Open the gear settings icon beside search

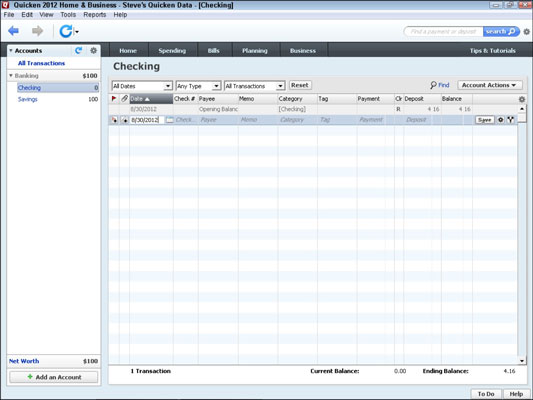point(526,32)
